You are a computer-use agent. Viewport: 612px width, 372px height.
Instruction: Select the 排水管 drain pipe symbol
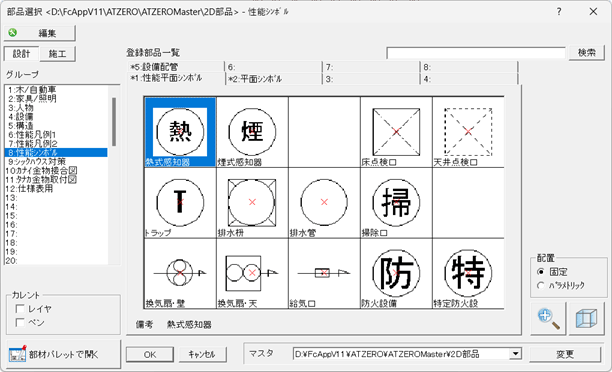[324, 203]
